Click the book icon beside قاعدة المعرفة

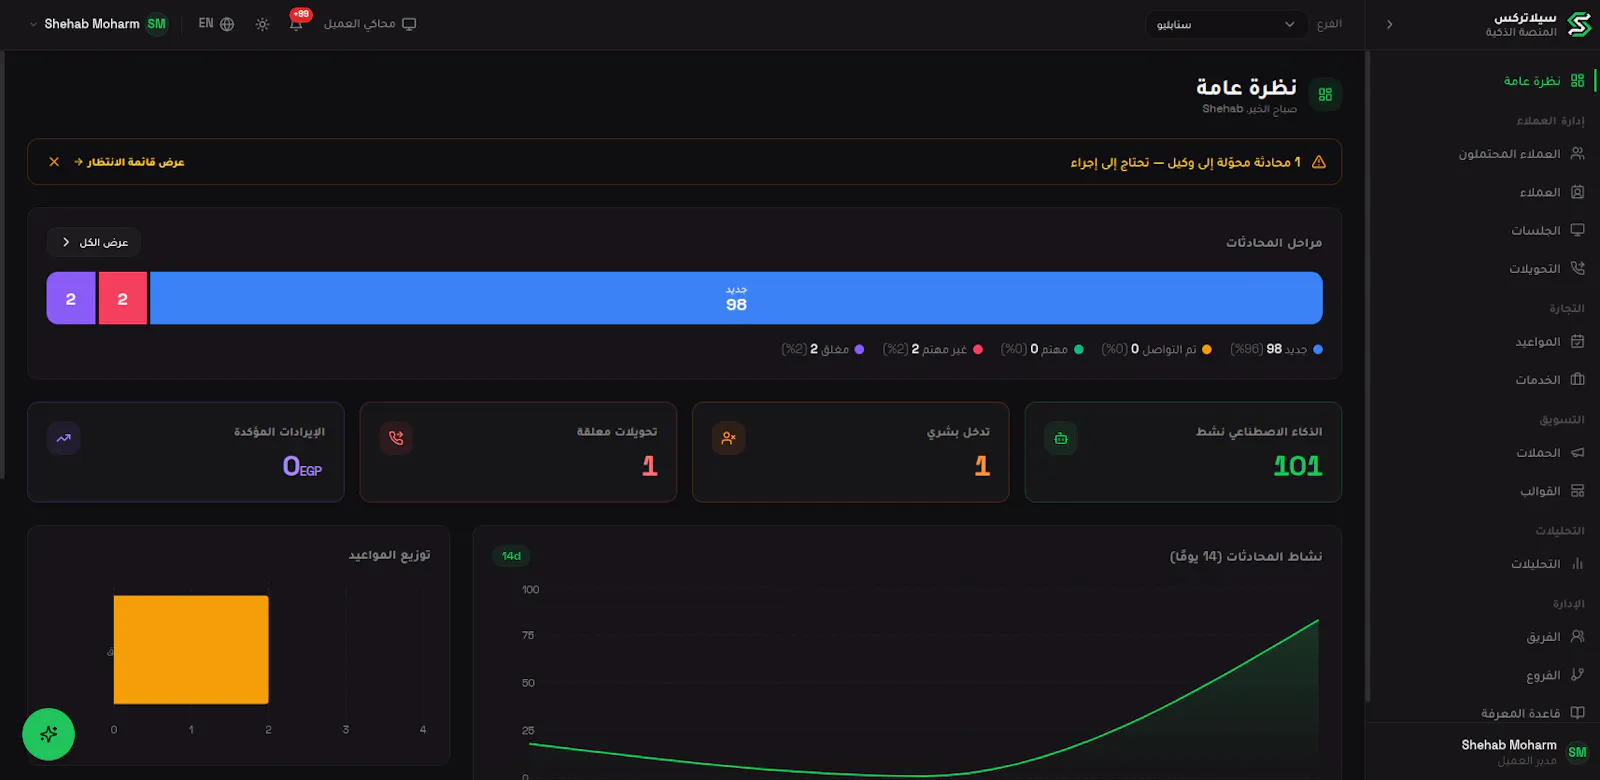coord(1577,713)
